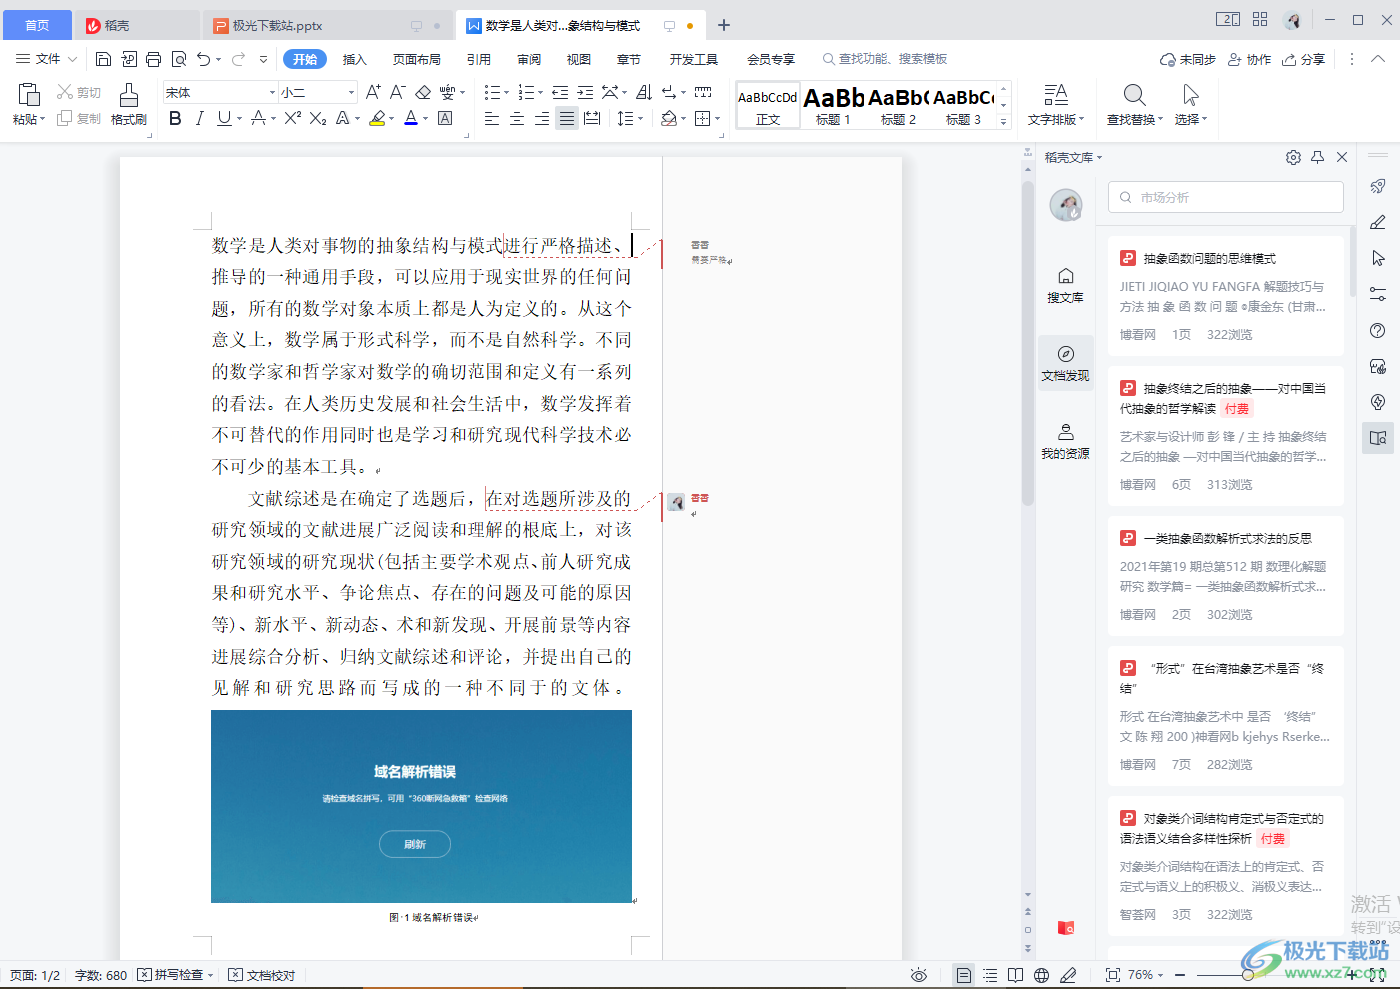Image resolution: width=1400 pixels, height=989 pixels.
Task: Switch to web layout view globe icon
Action: 1042,975
